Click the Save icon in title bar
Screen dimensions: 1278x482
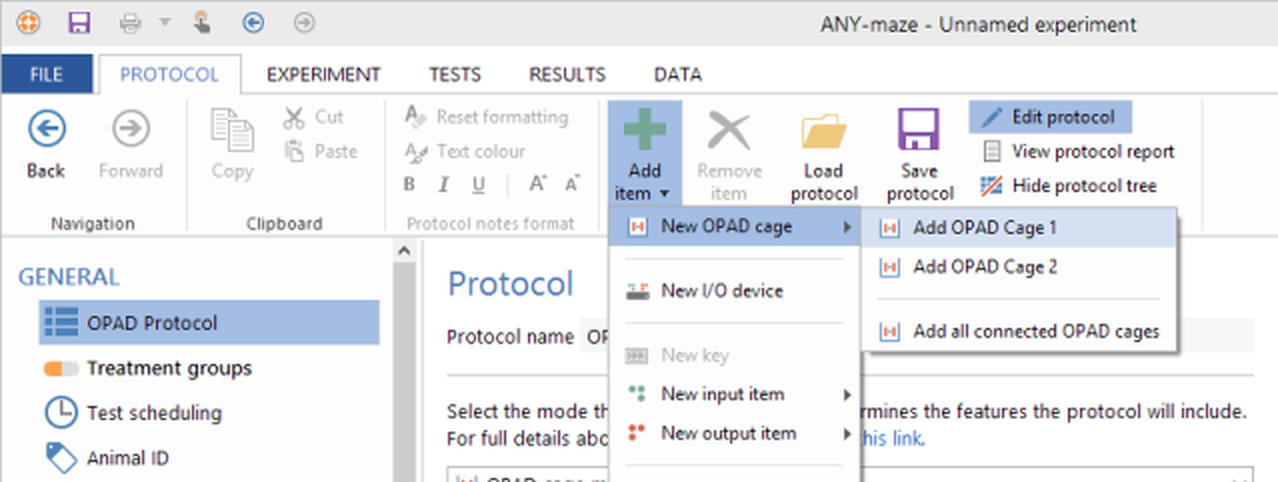coord(78,22)
